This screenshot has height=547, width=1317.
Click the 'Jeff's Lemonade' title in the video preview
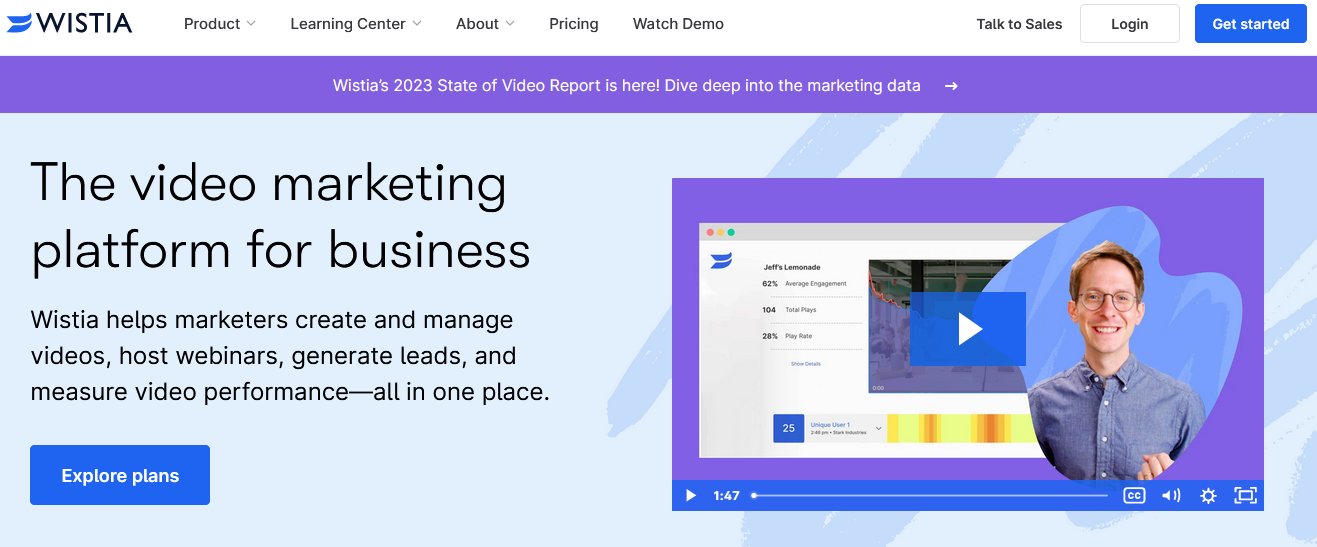[792, 267]
